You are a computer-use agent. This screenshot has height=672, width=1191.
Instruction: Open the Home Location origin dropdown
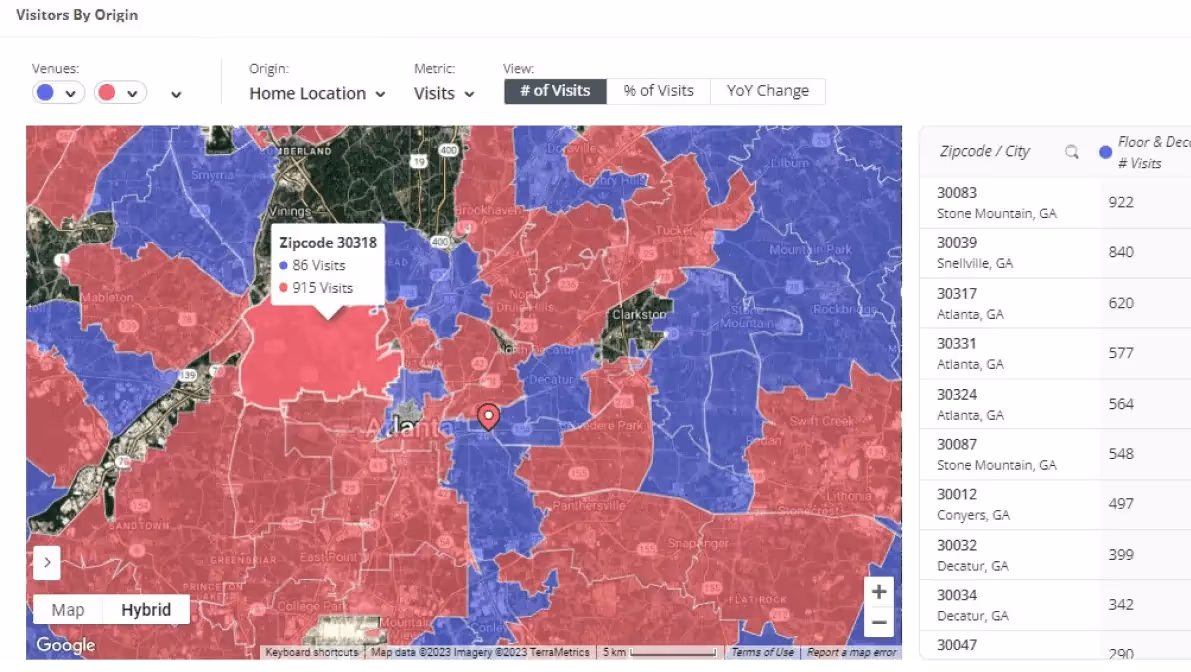click(x=317, y=93)
